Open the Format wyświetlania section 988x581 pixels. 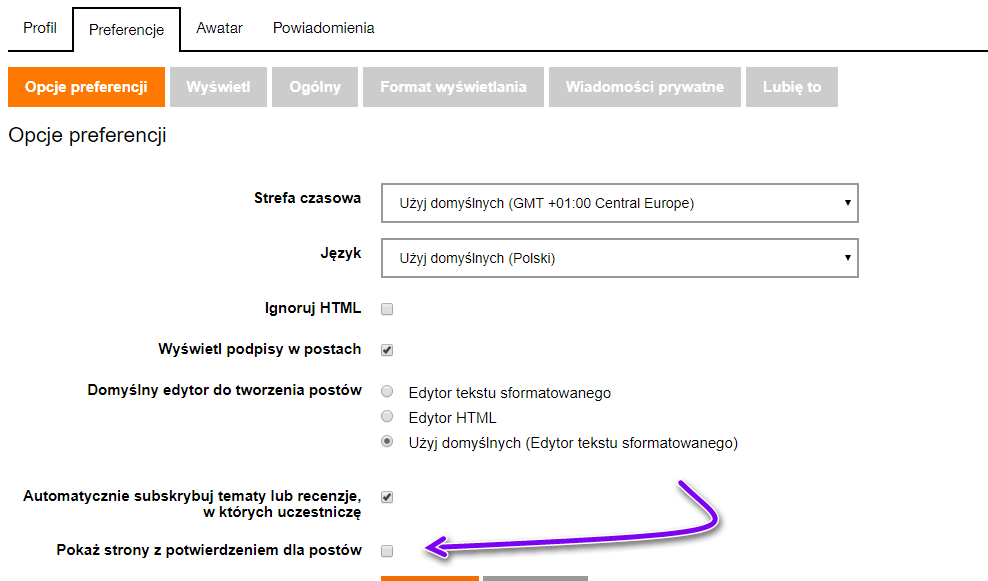click(x=453, y=87)
